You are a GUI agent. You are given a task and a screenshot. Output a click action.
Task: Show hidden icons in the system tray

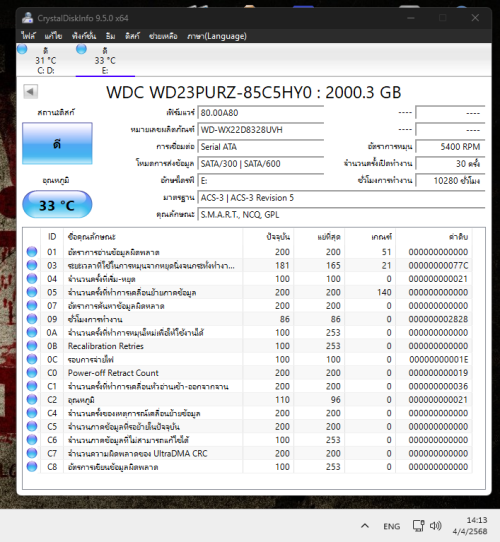coord(364,526)
